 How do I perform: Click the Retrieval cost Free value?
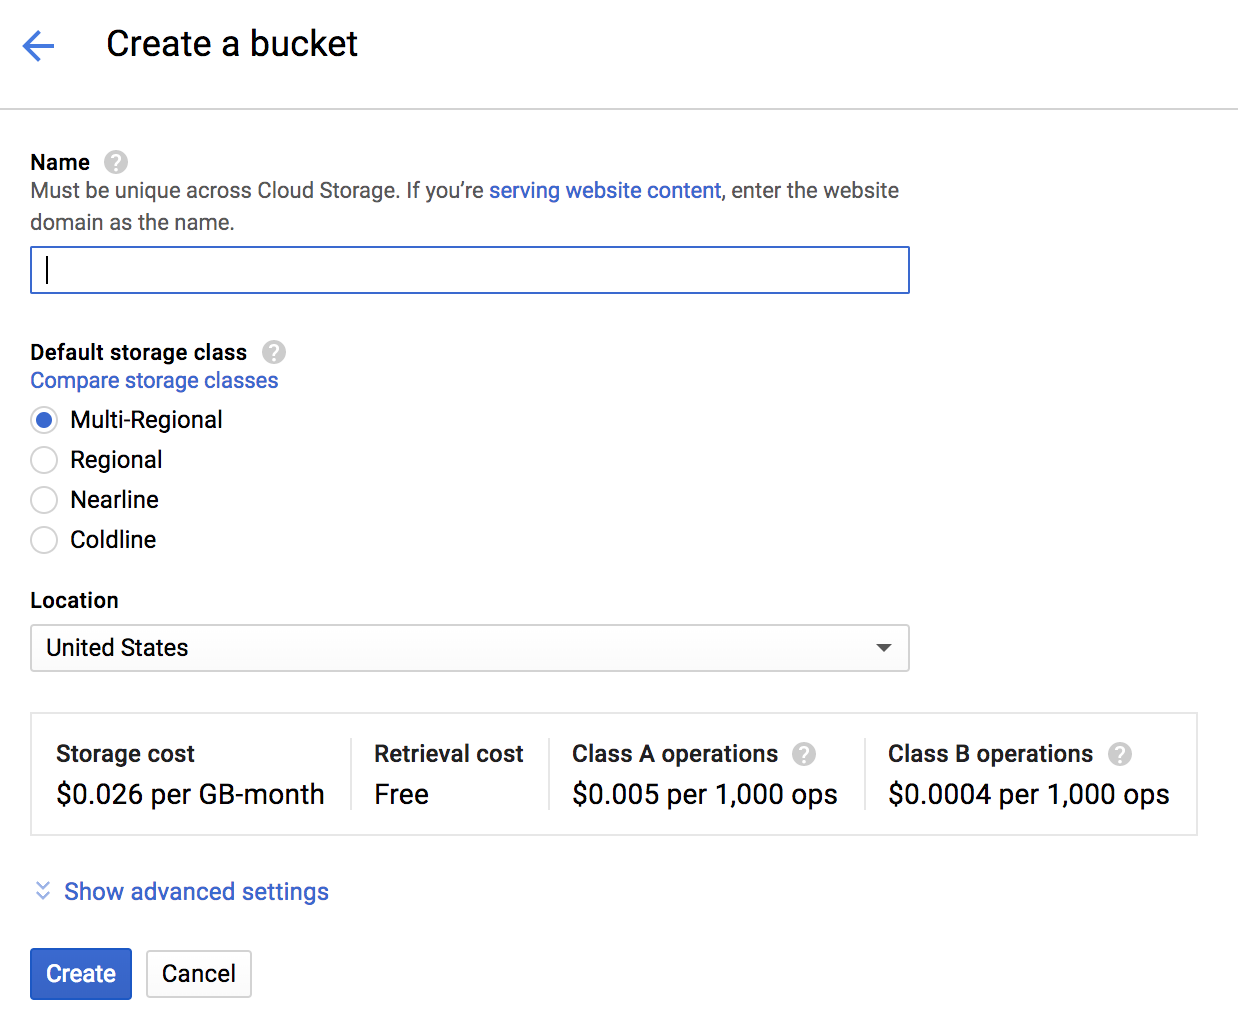[401, 794]
